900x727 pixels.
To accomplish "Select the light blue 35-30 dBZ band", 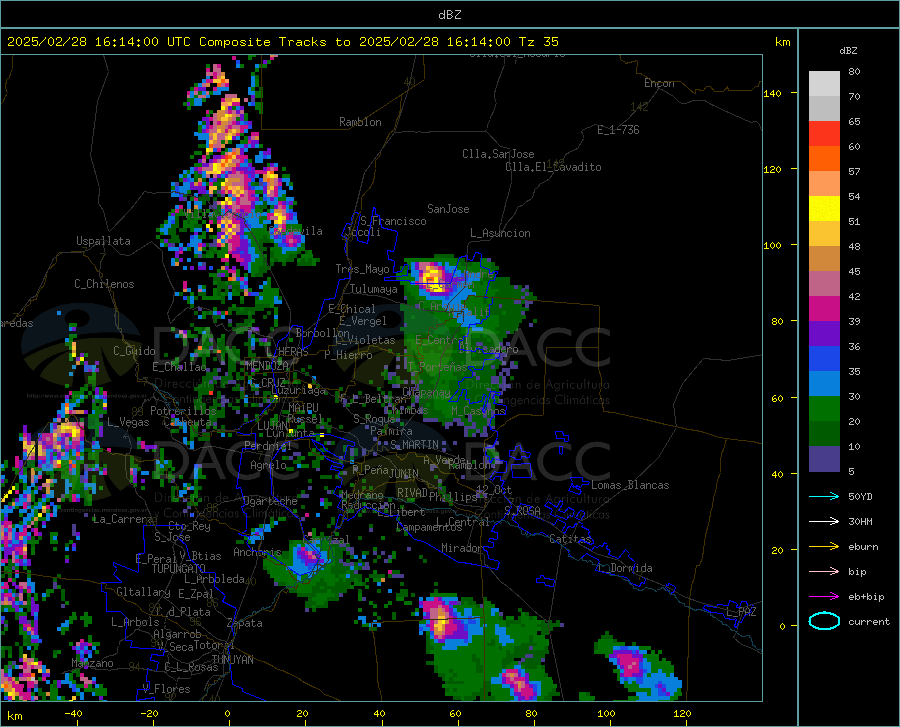I will pyautogui.click(x=824, y=384).
